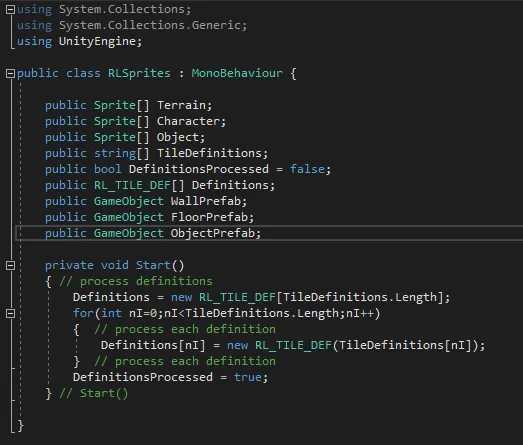Click the 'WallPrefab' field name
The height and width of the screenshot is (445, 523).
[206, 201]
